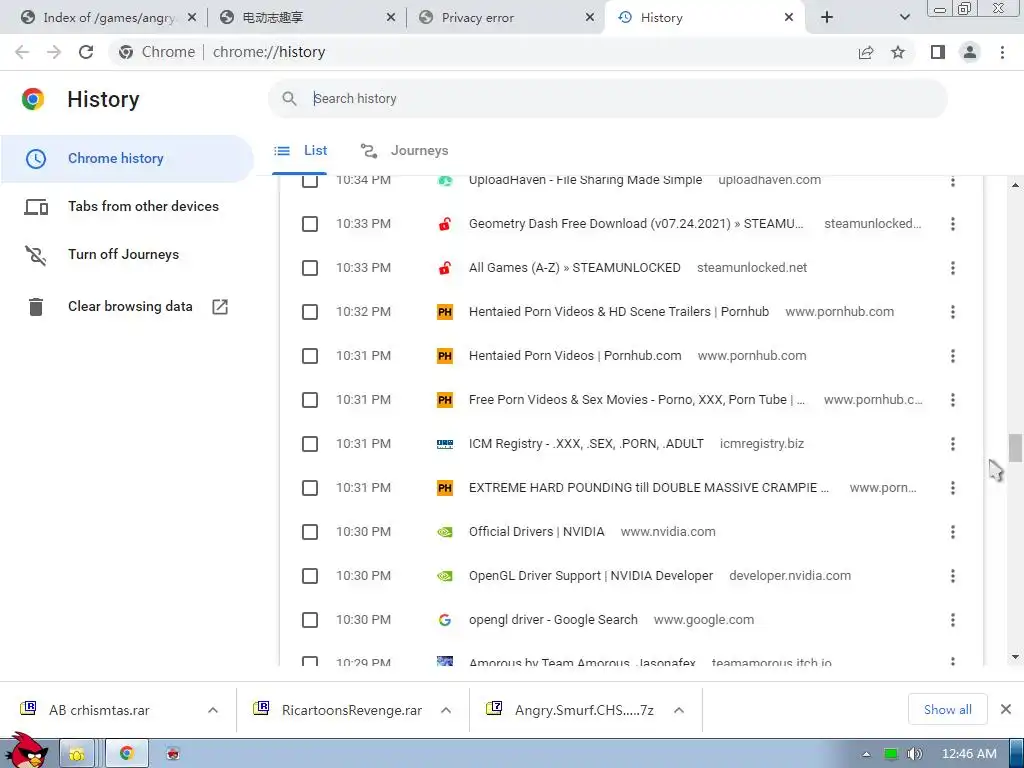Open downloaded AB crhismtas.rar file
This screenshot has width=1024, height=768.
pyautogui.click(x=99, y=711)
